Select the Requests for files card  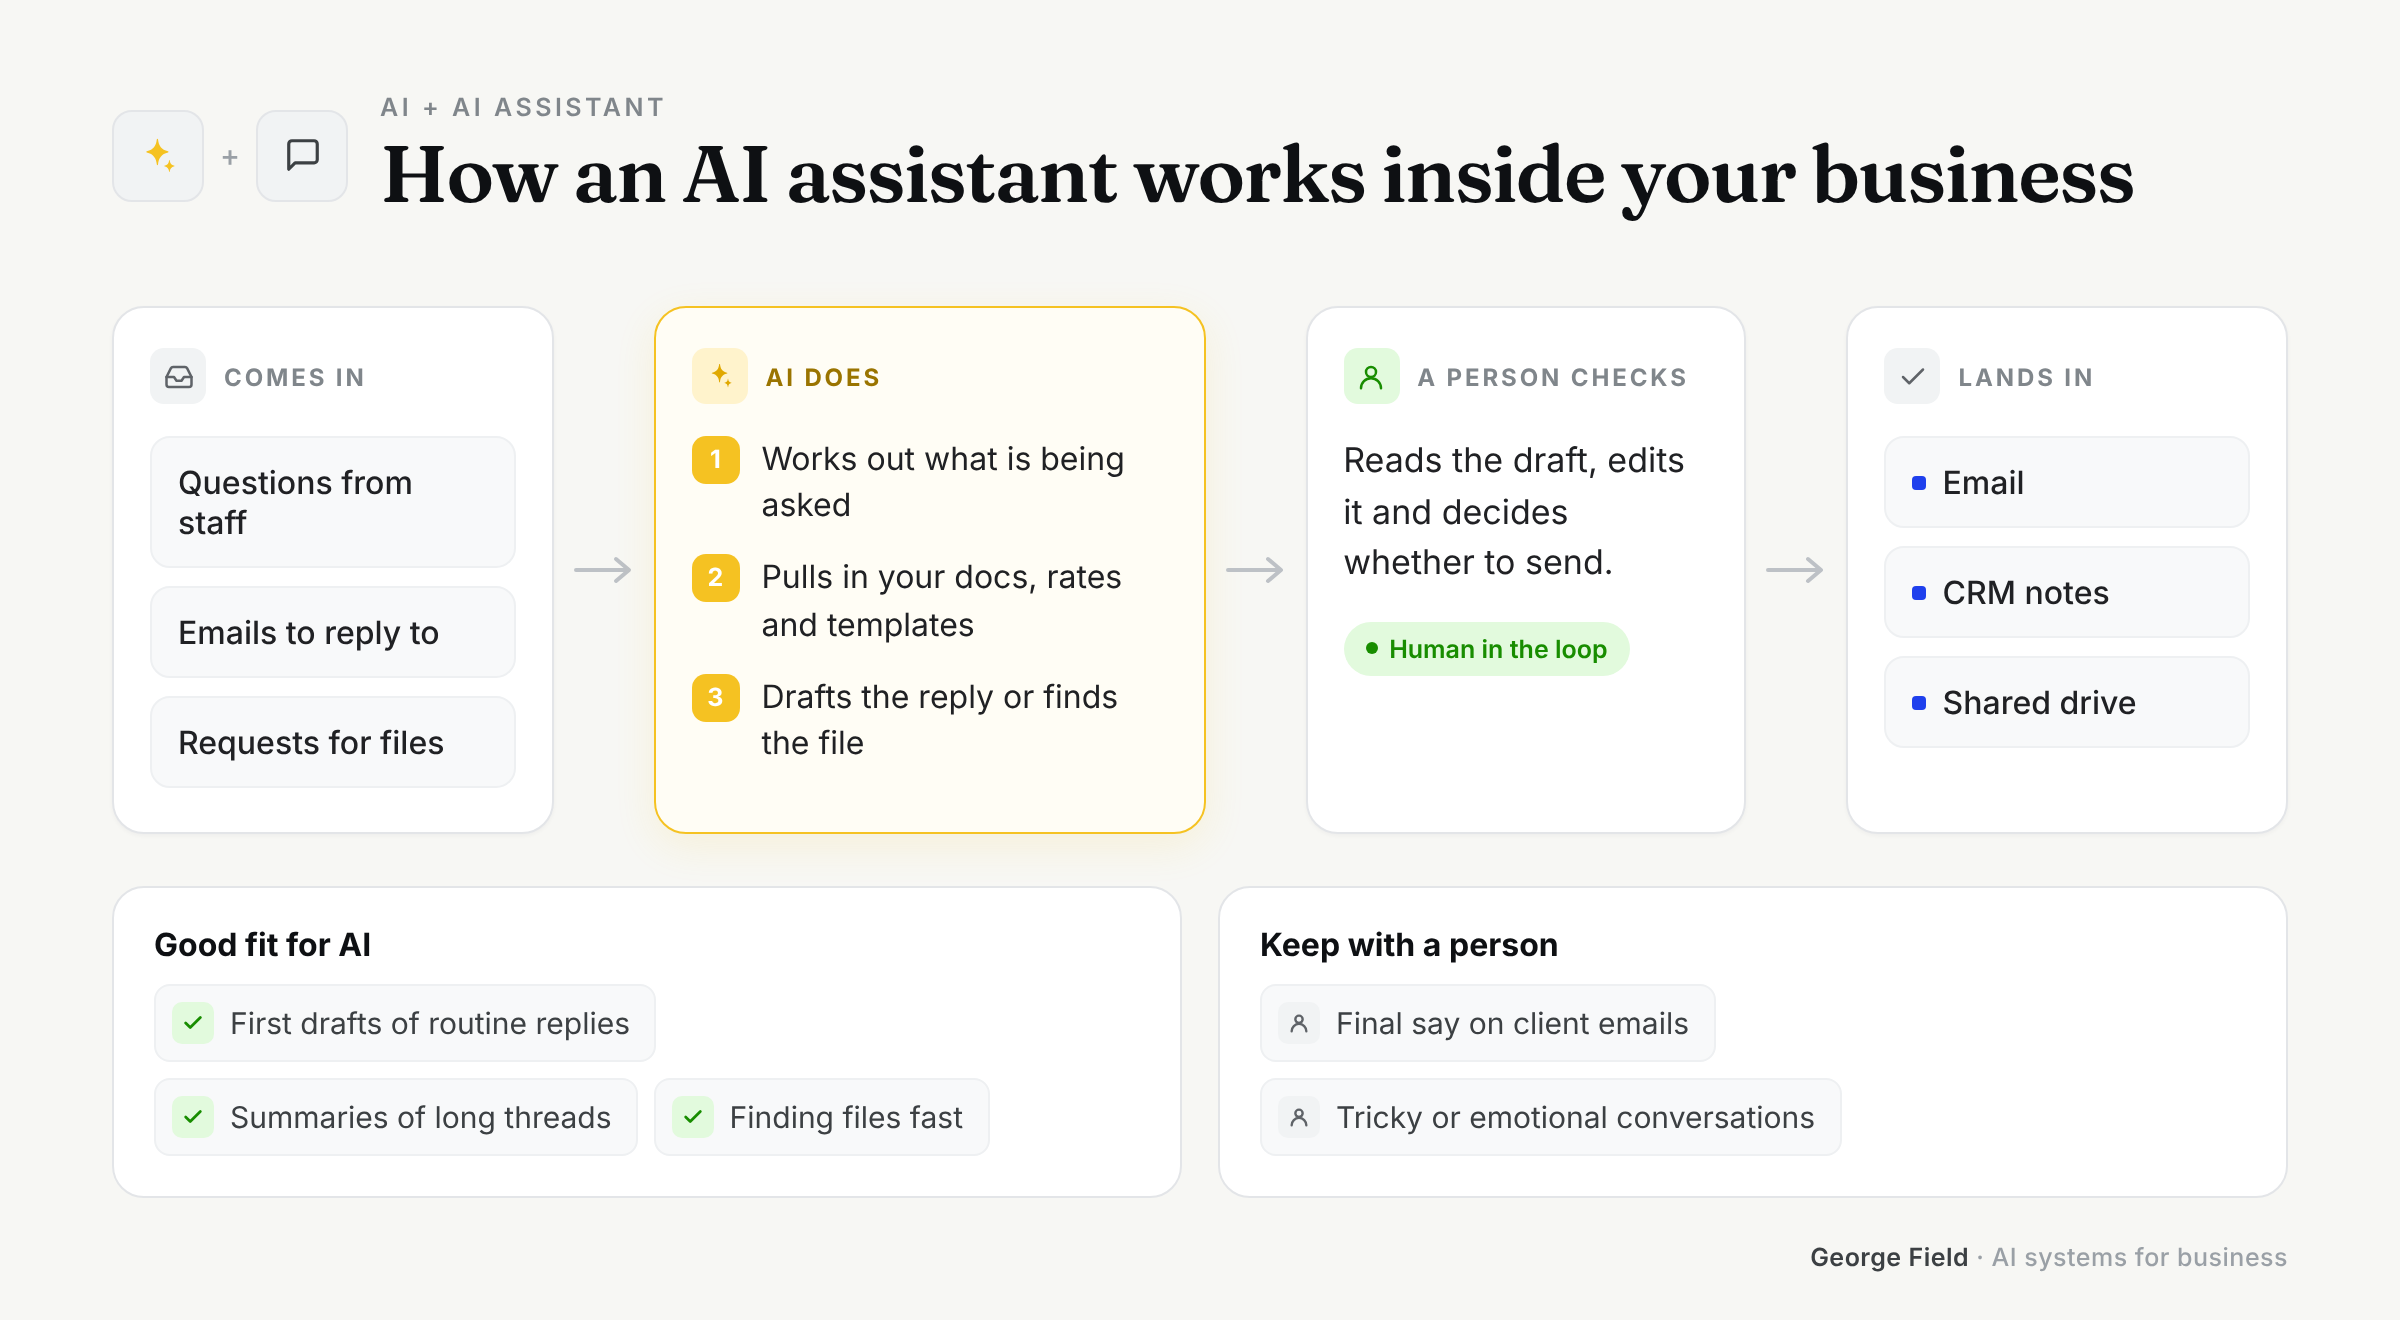coord(333,742)
